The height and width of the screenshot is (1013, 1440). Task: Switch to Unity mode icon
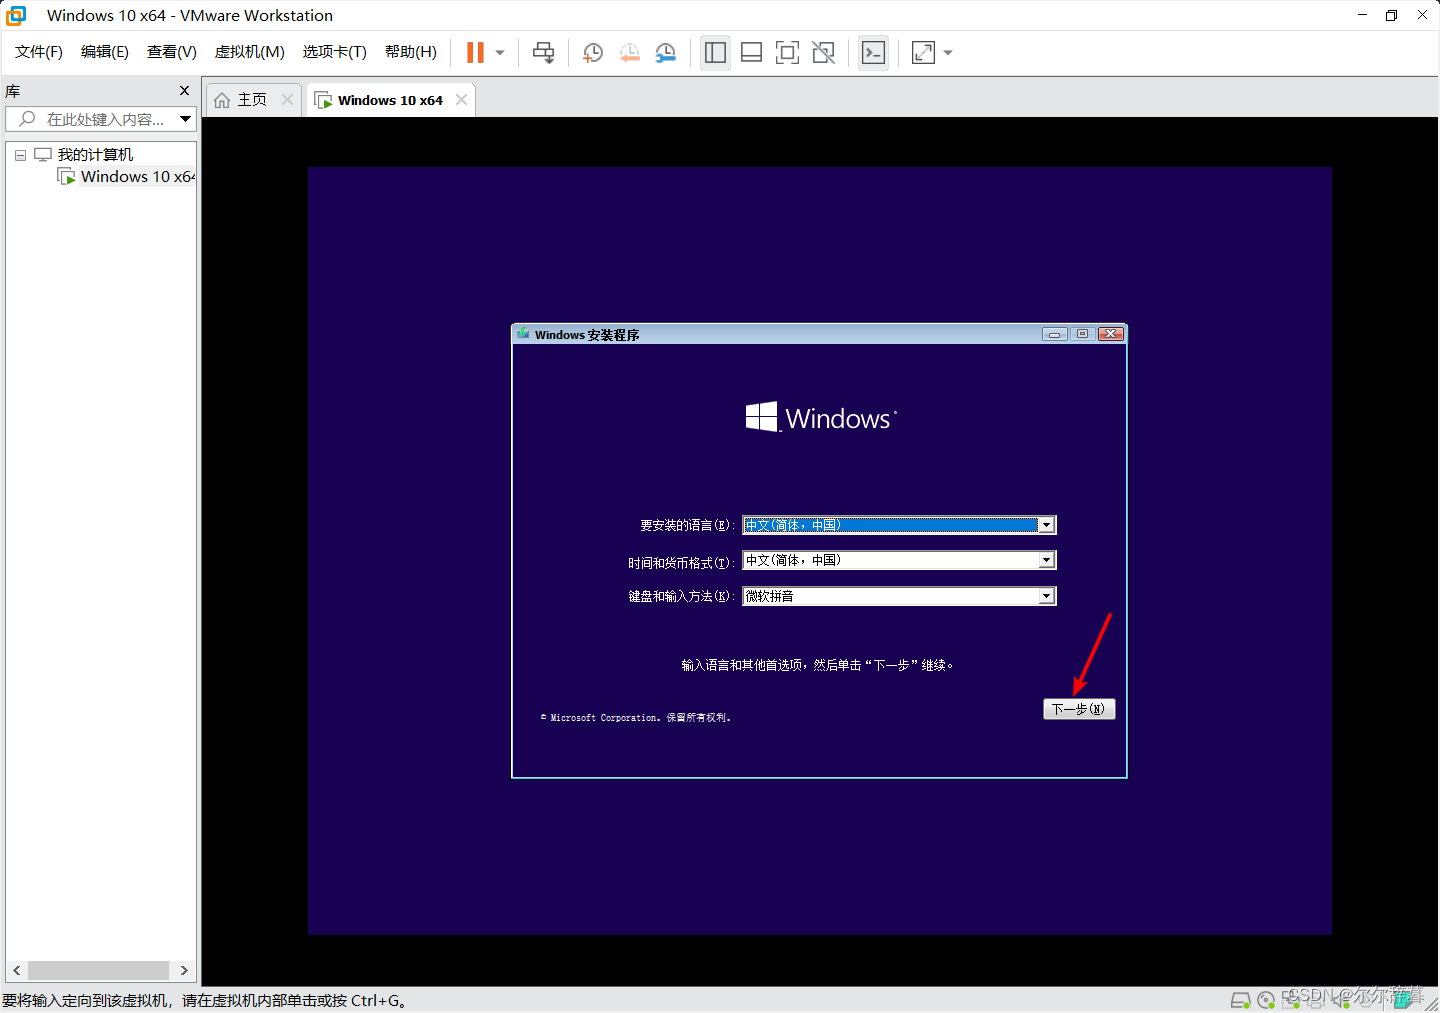823,53
